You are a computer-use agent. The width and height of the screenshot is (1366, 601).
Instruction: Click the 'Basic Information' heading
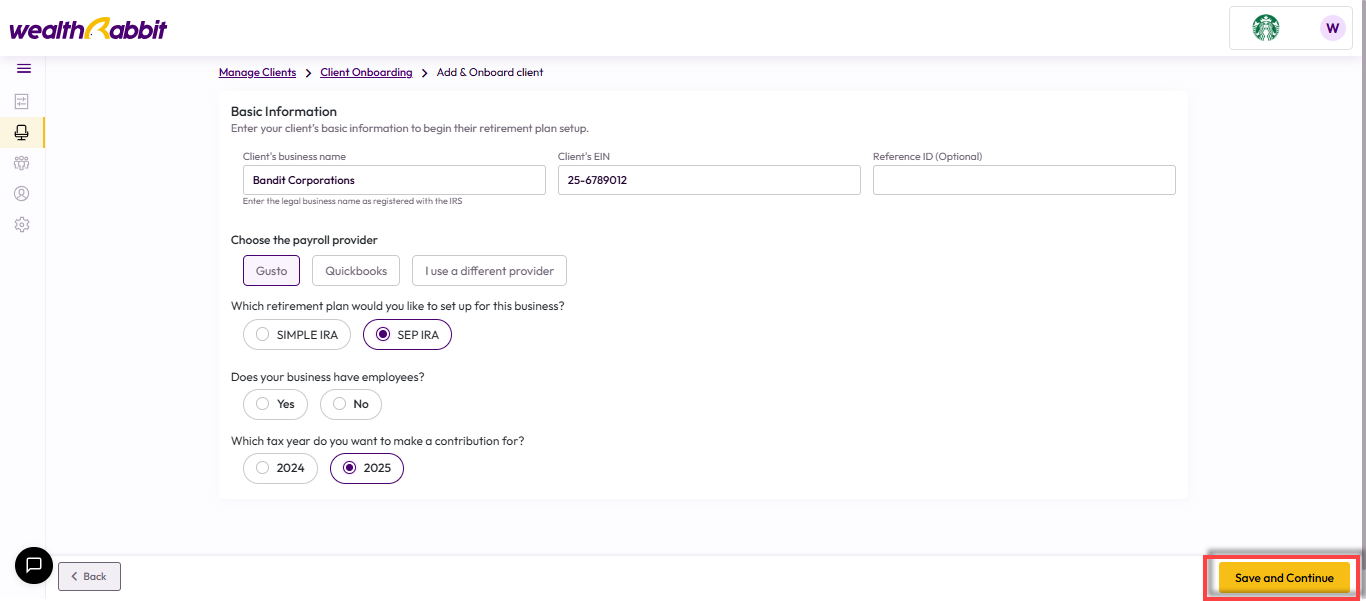pyautogui.click(x=284, y=112)
